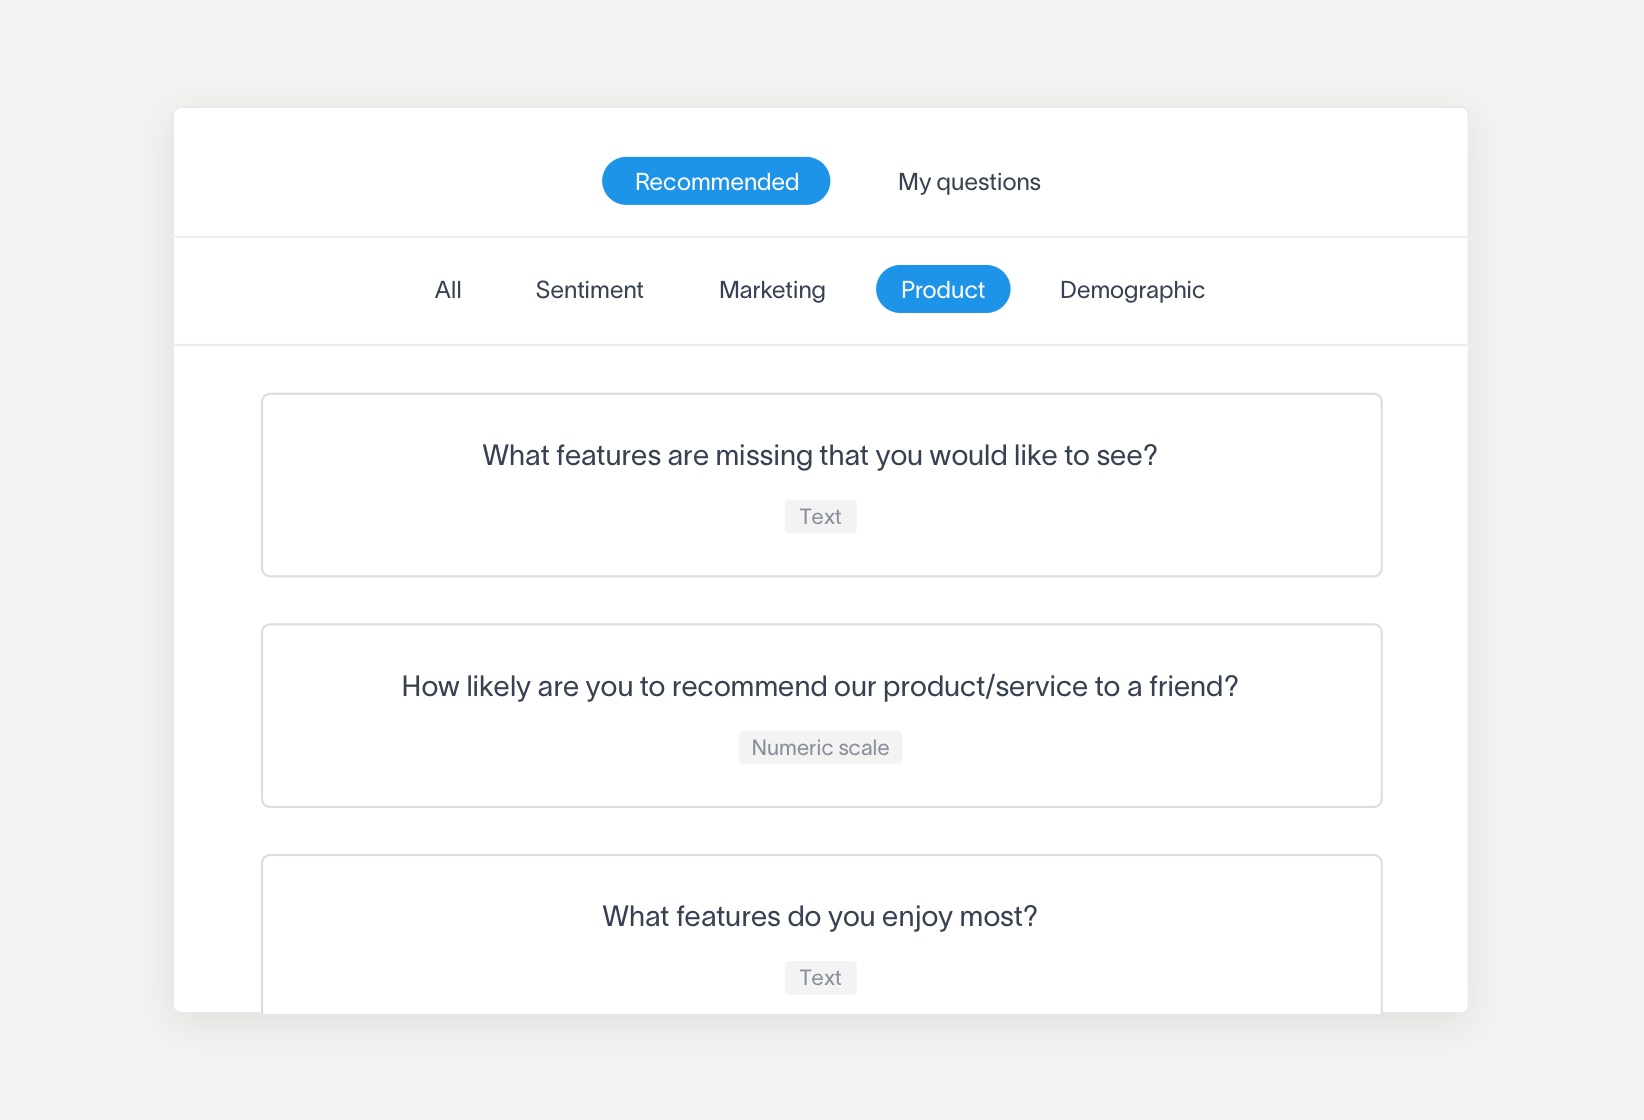Choose the Demographic category
Viewport: 1644px width, 1120px height.
point(1132,290)
